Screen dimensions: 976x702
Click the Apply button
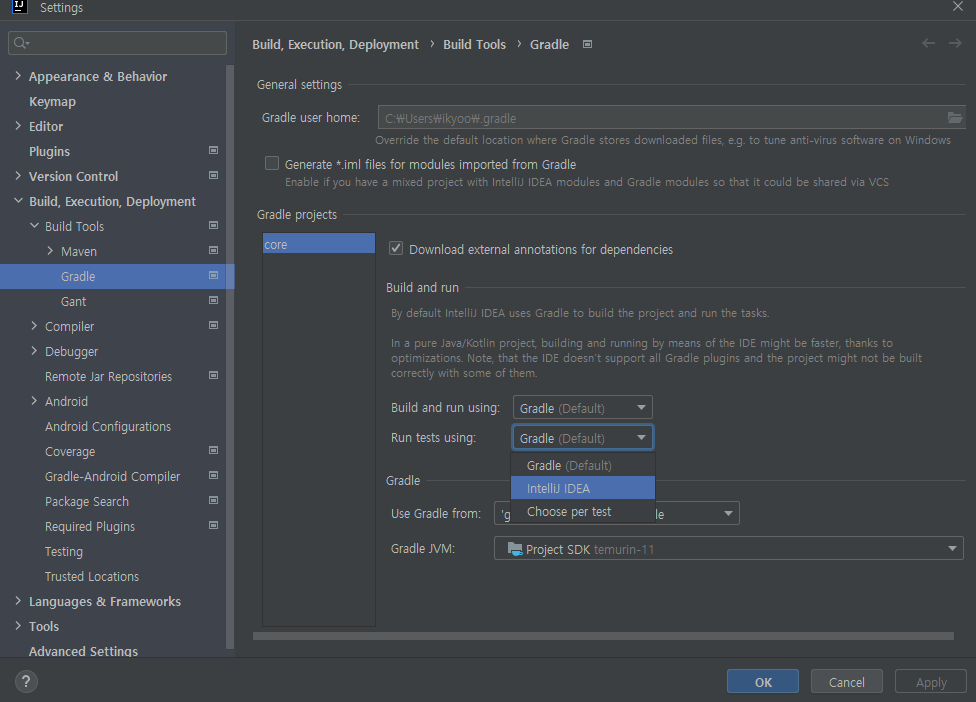click(931, 681)
